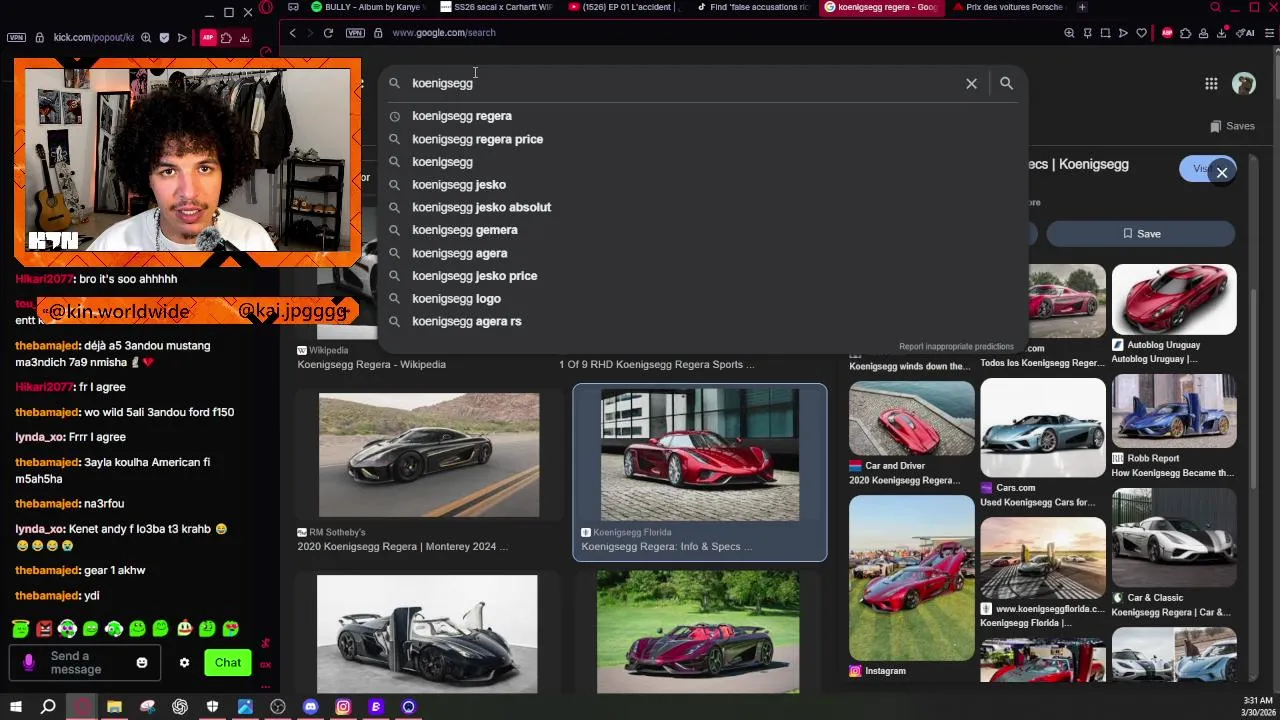Open the RM Sotheby's black Regera thumbnail
The height and width of the screenshot is (720, 1280).
click(x=428, y=455)
